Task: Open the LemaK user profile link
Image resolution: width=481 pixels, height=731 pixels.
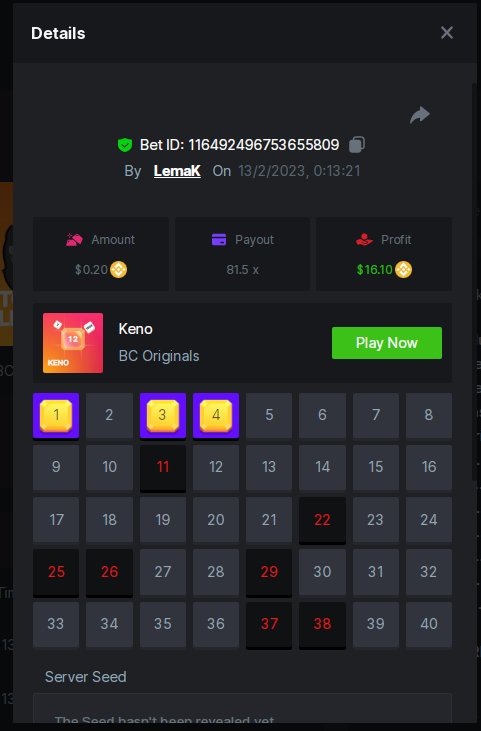Action: pyautogui.click(x=177, y=171)
